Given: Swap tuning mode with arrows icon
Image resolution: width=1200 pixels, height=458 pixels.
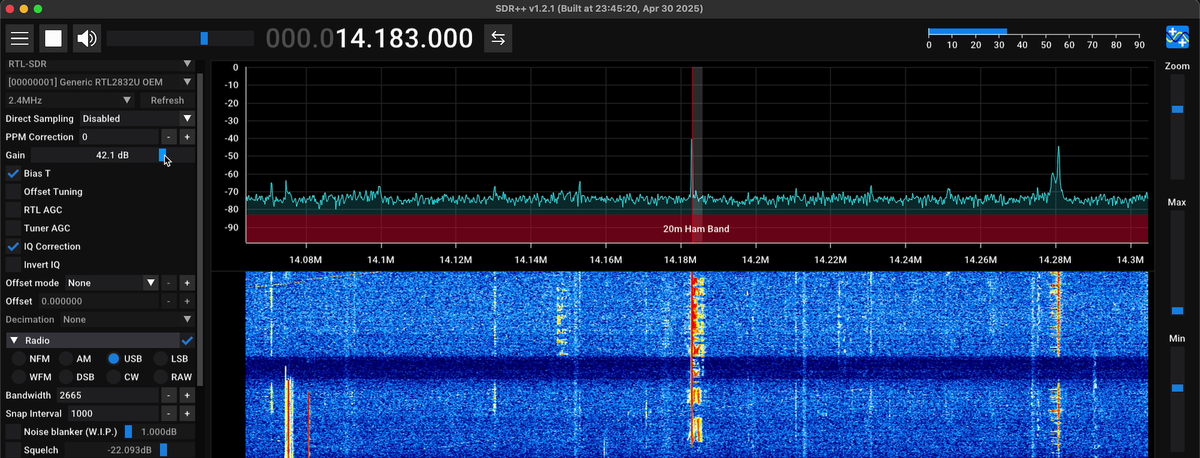Looking at the screenshot, I should [x=498, y=39].
